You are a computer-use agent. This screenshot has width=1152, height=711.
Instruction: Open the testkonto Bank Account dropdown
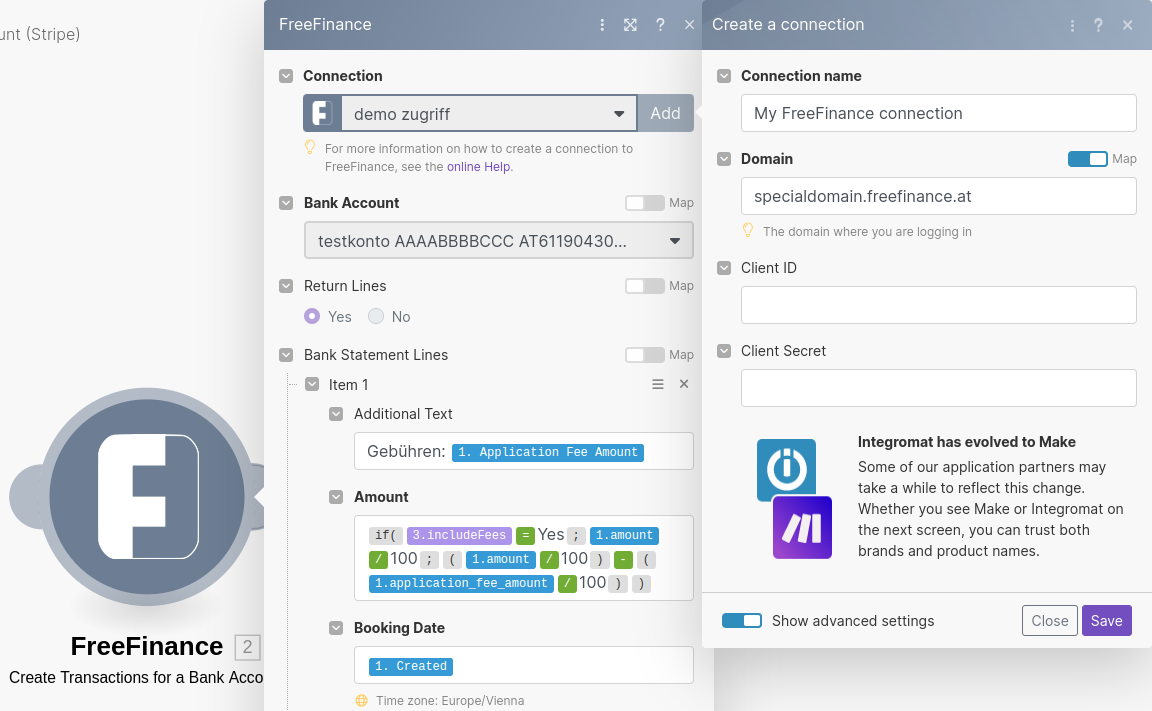[x=498, y=241]
